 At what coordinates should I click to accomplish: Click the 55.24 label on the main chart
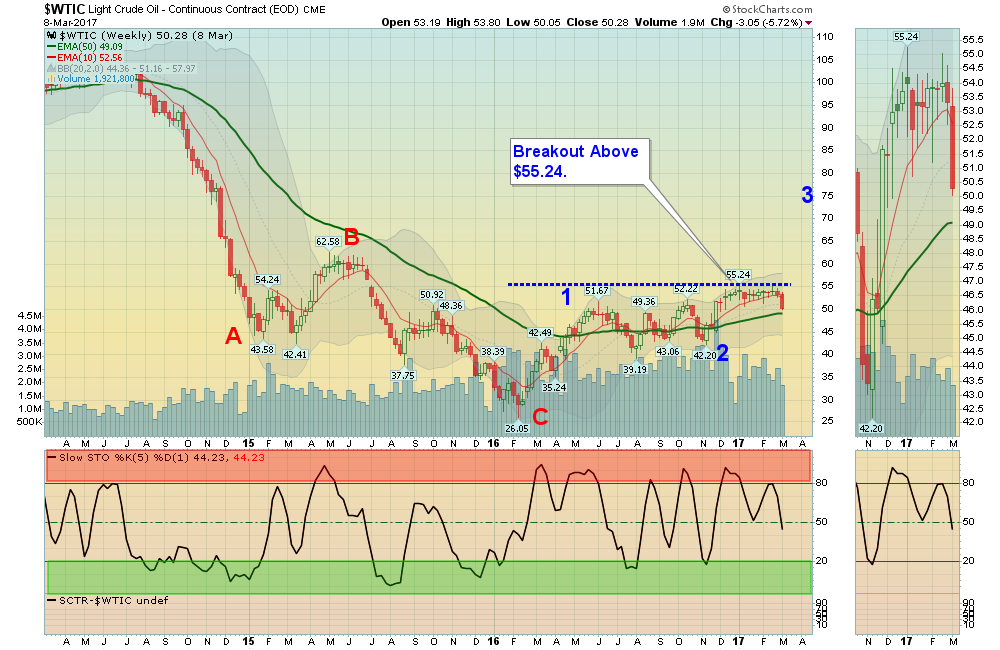739,275
